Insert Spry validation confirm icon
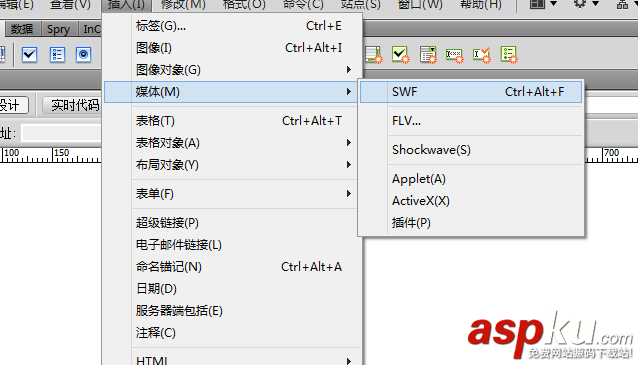Screen dimensions: 638x365 (x=481, y=55)
